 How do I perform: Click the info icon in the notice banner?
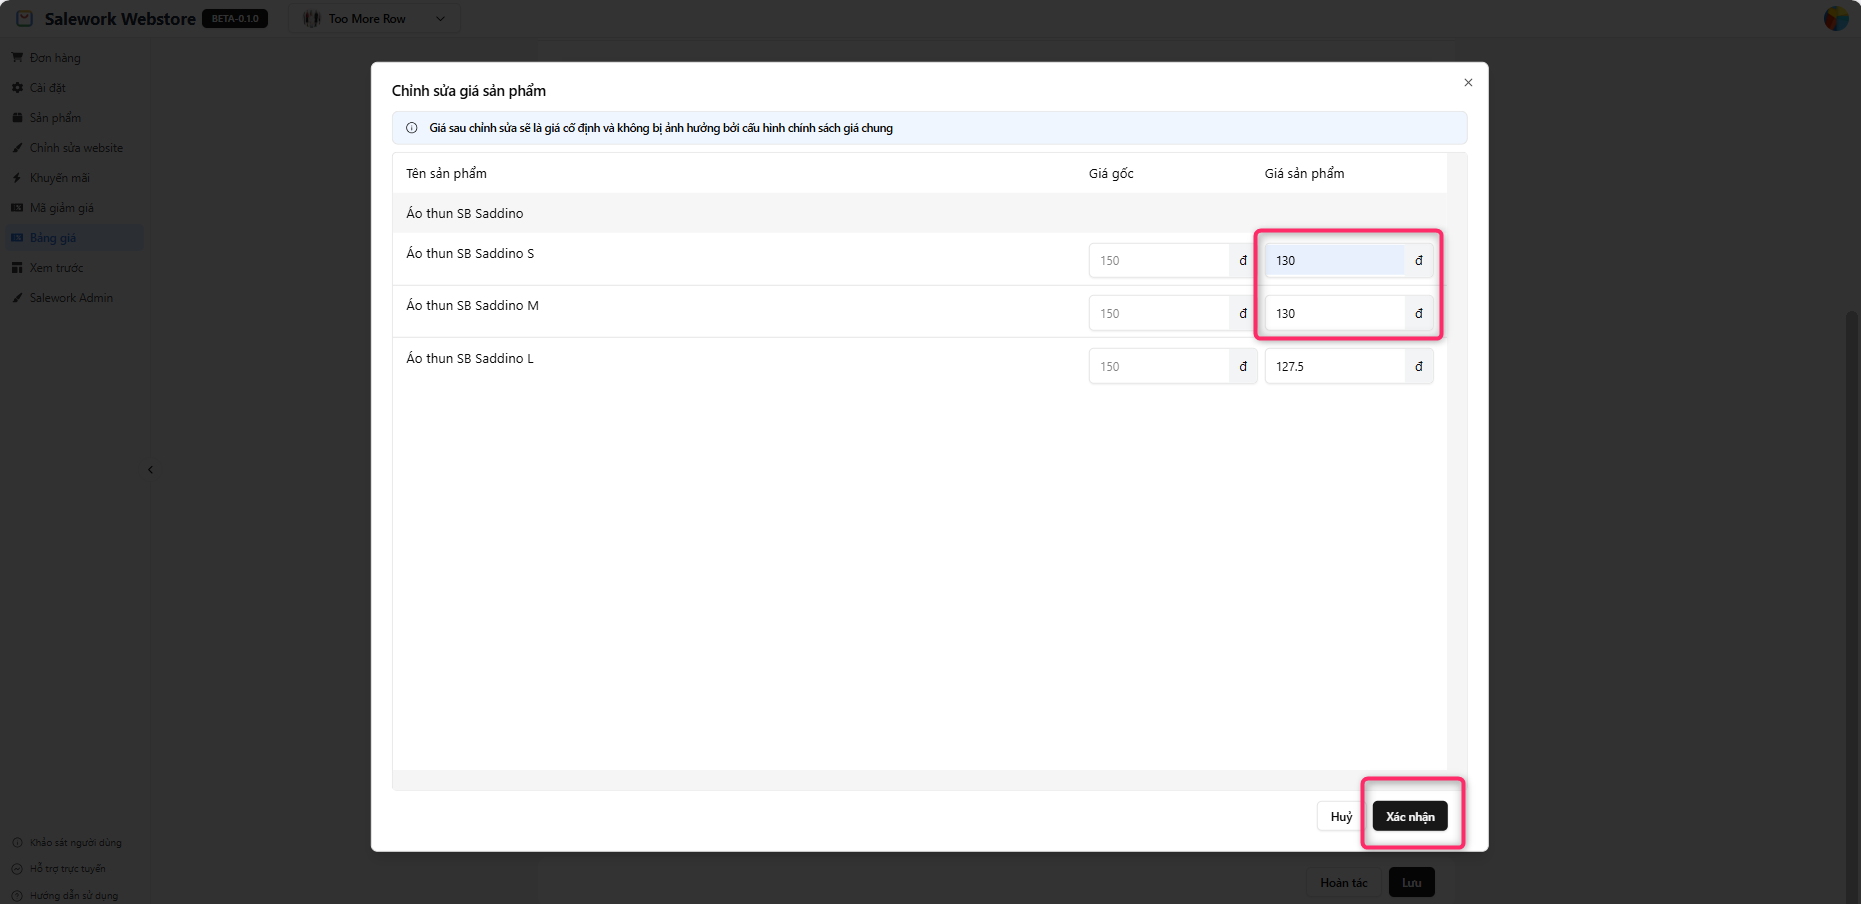tap(412, 128)
